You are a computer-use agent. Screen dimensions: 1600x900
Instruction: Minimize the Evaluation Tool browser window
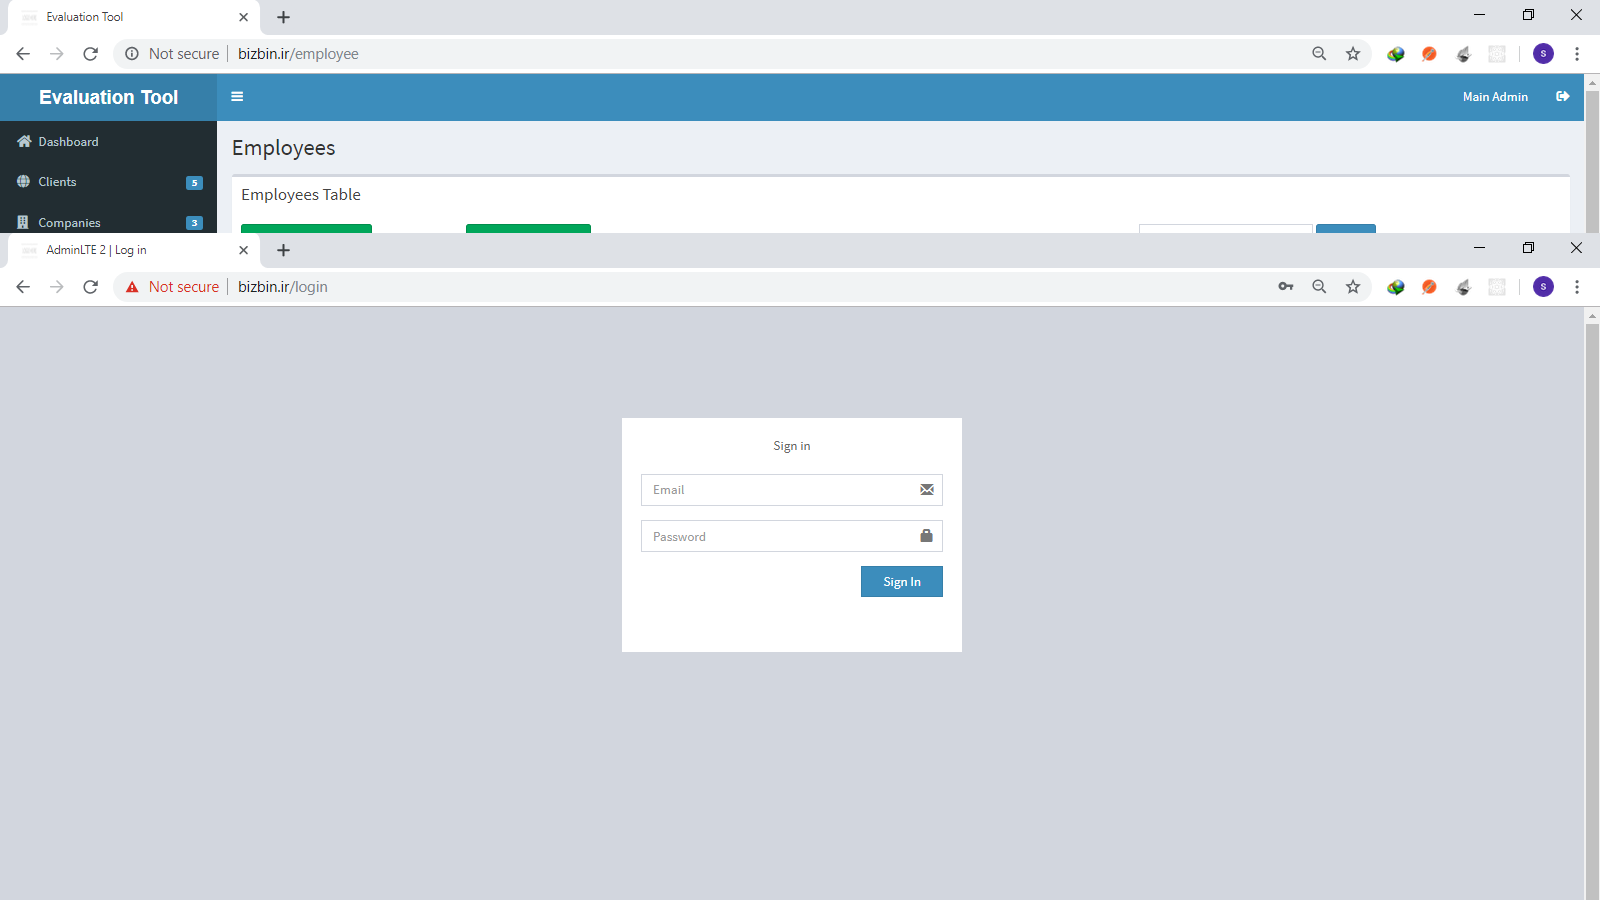pos(1479,15)
